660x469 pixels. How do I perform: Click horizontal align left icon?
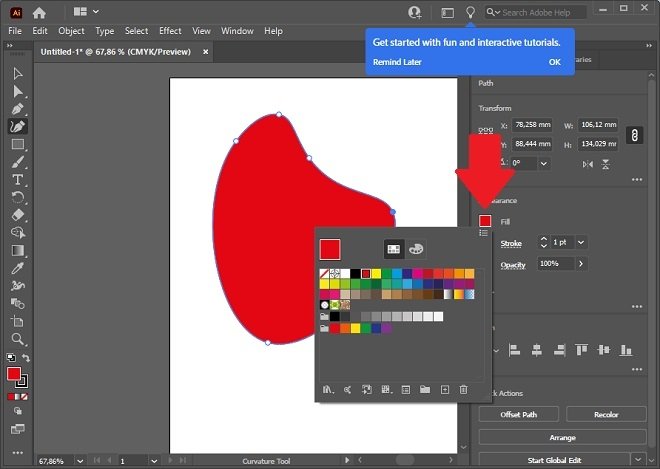[514, 350]
